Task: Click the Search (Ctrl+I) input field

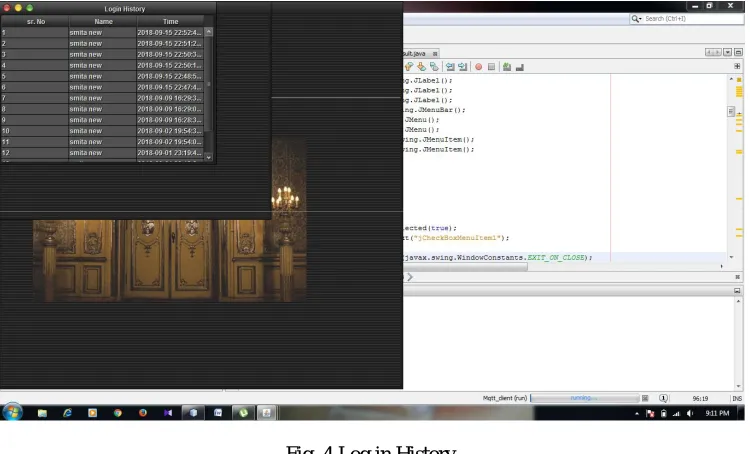Action: [x=693, y=19]
